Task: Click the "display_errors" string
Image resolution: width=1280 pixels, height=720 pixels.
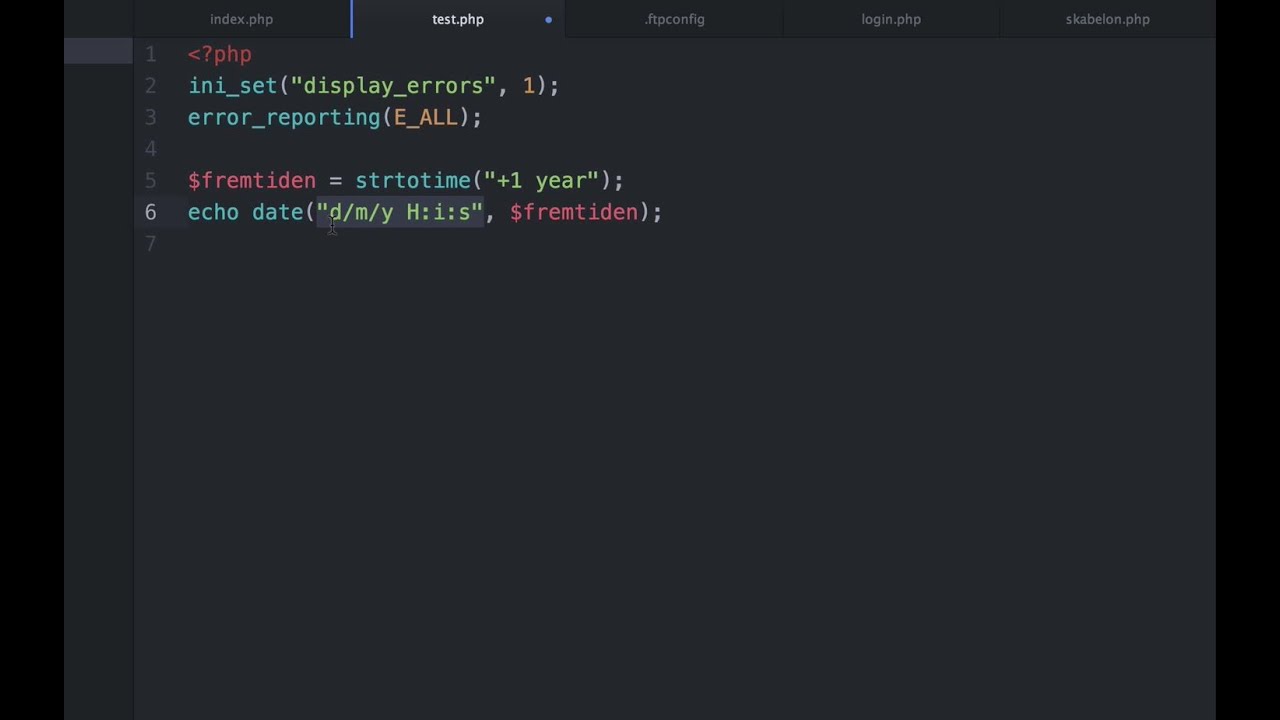Action: (393, 86)
